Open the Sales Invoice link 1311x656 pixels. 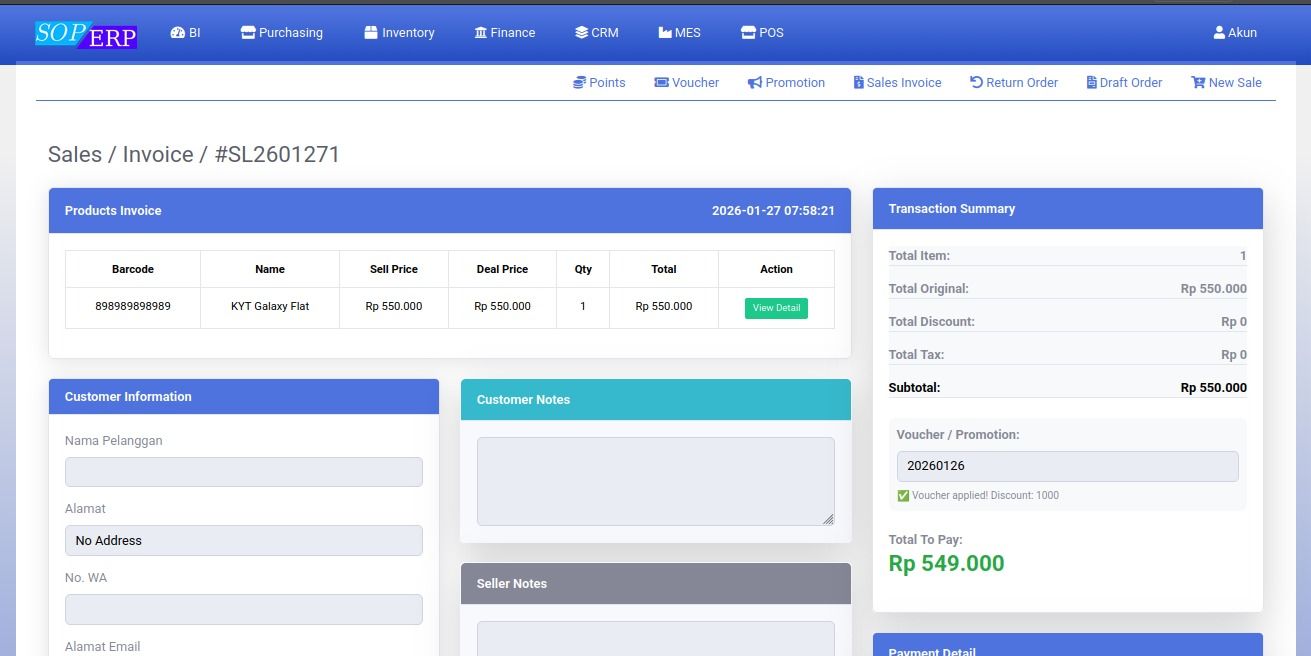click(897, 83)
